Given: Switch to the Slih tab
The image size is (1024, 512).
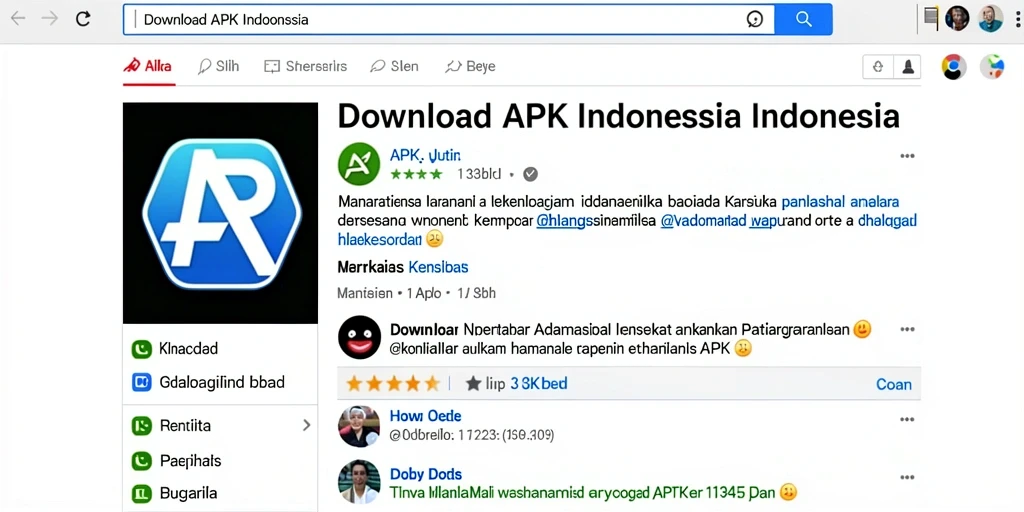Looking at the screenshot, I should pyautogui.click(x=219, y=66).
